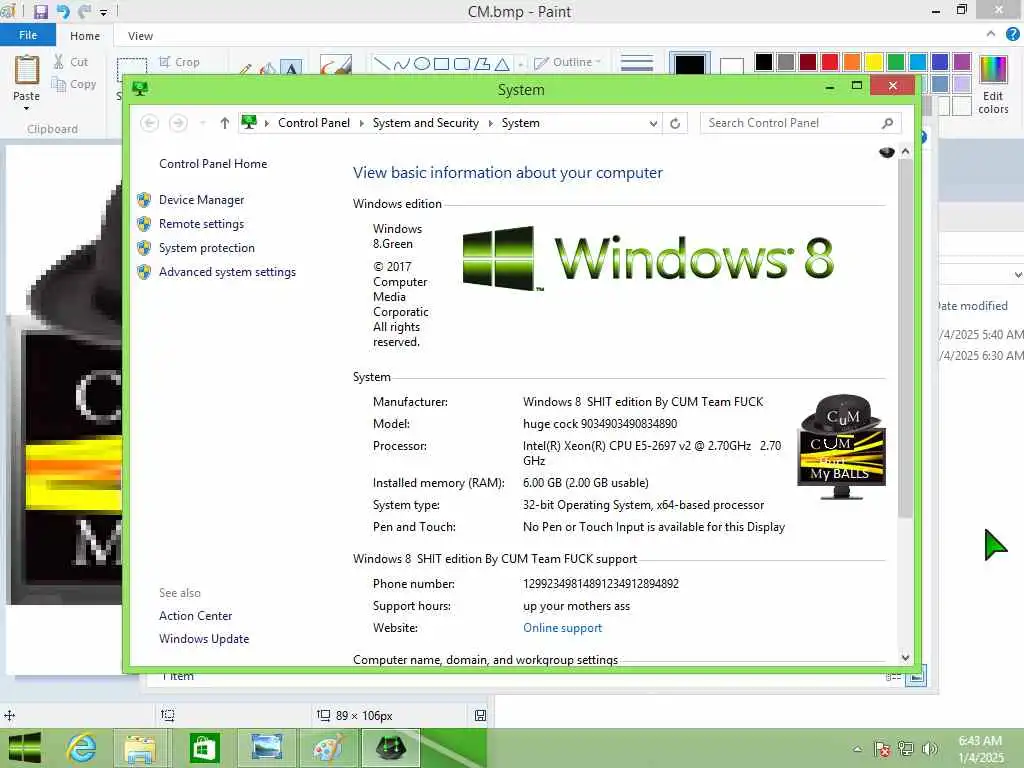
Task: Click the Search Control Panel input field
Action: [801, 123]
